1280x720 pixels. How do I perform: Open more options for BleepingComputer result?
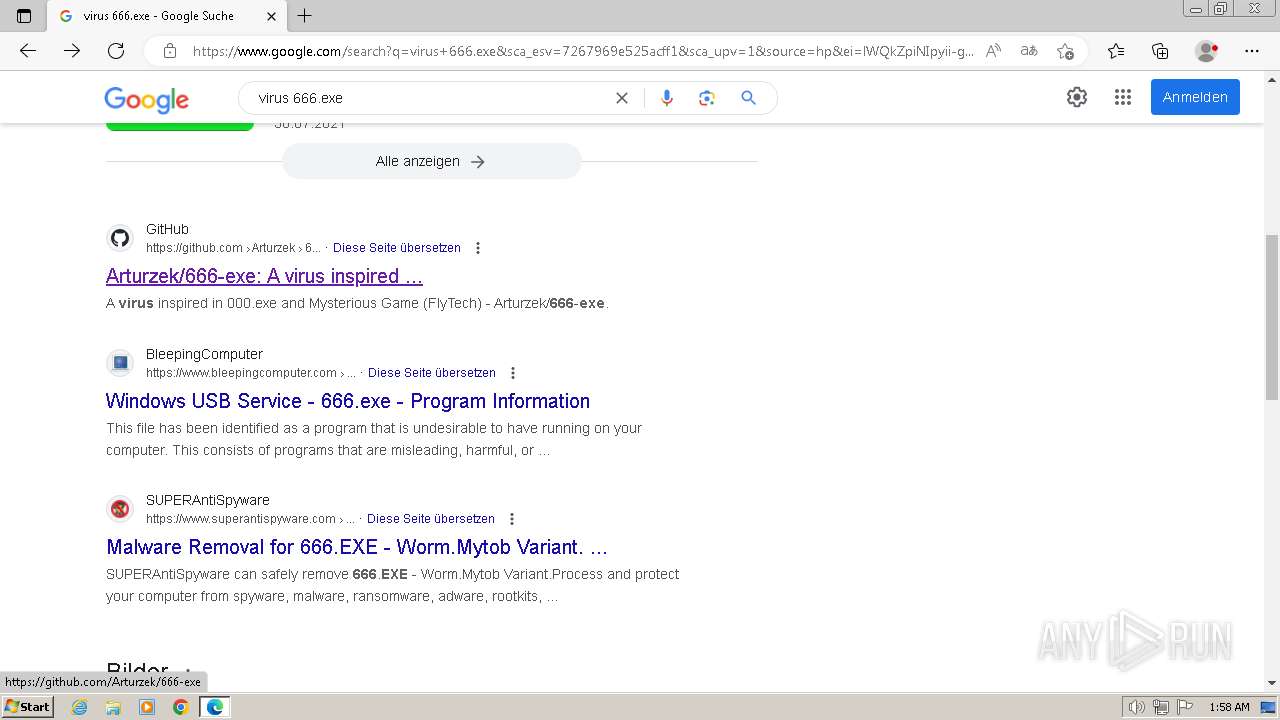coord(513,373)
